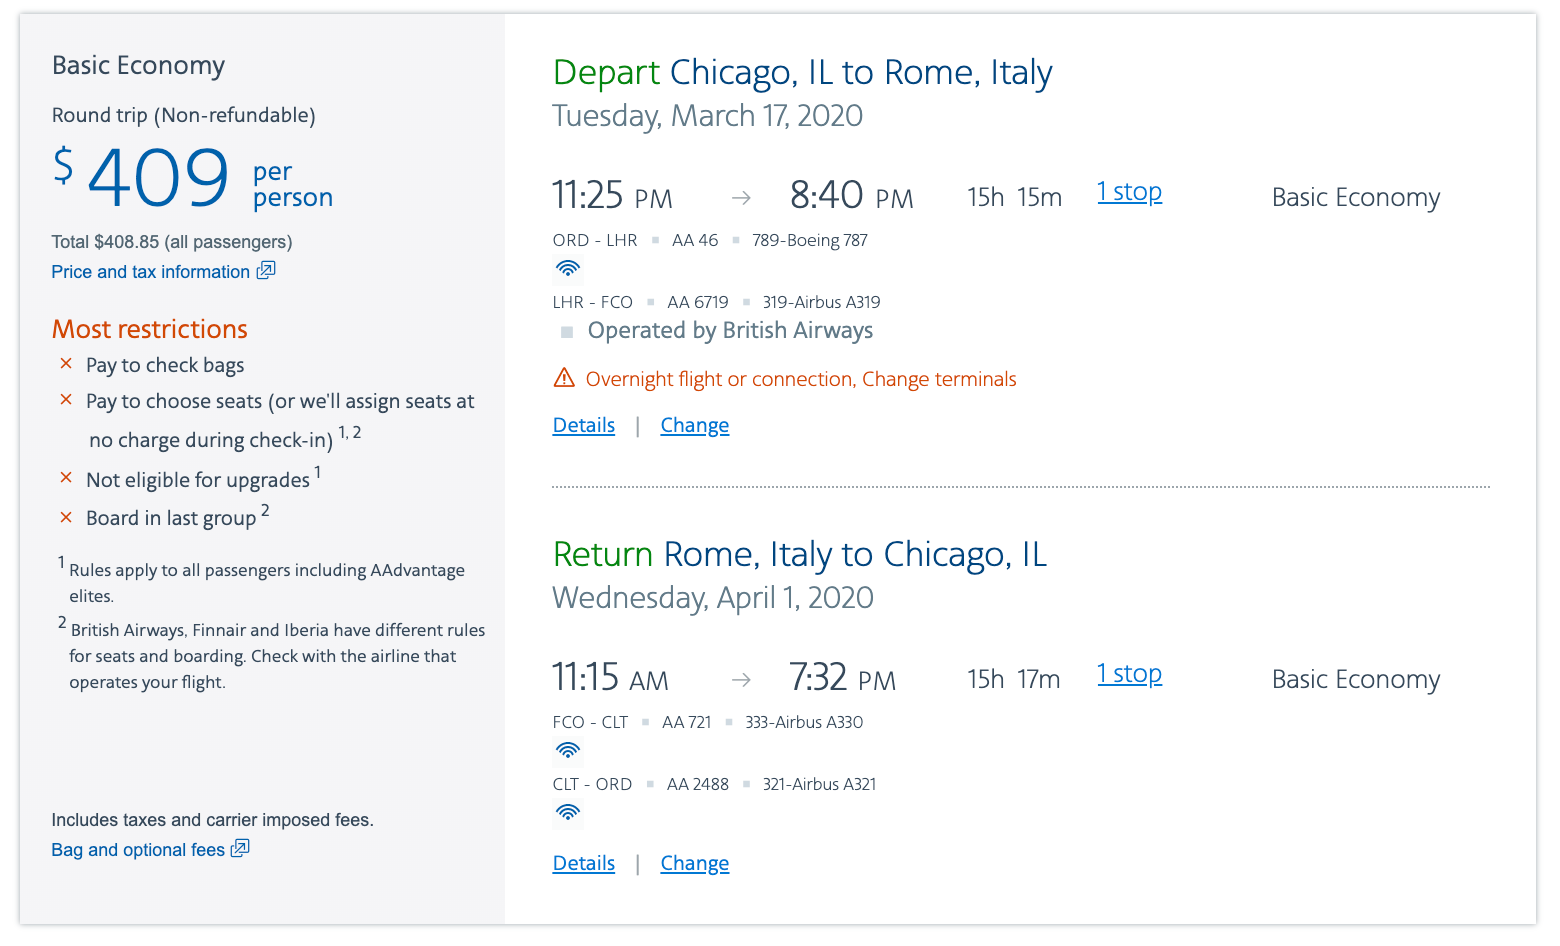This screenshot has height=946, width=1560.
Task: Click the Wi-Fi icon under CLT - ORD flight
Action: [x=568, y=812]
